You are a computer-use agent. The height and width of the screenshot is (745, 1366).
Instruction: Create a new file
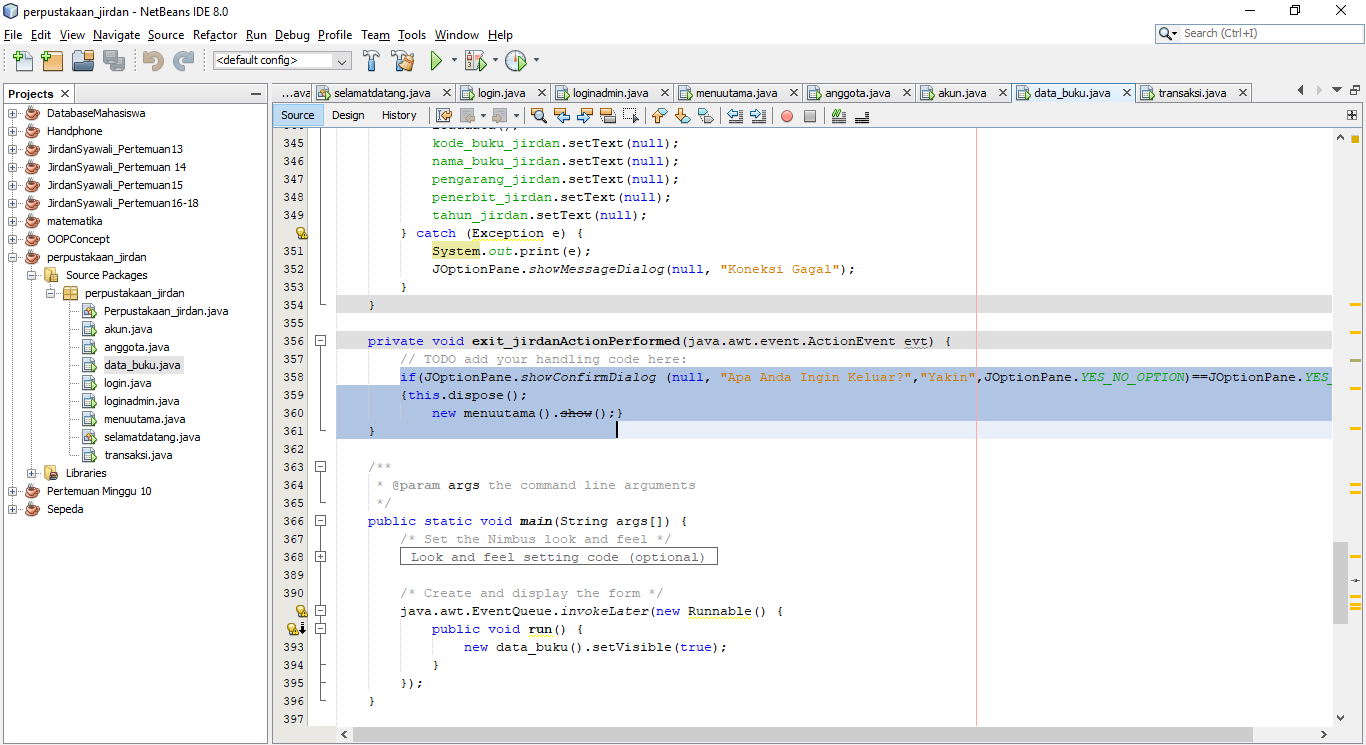[x=21, y=61]
